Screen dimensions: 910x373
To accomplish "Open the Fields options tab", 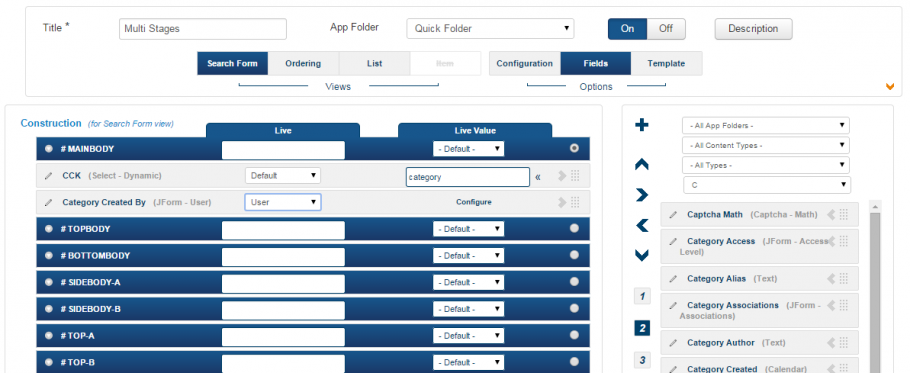I will [x=596, y=64].
